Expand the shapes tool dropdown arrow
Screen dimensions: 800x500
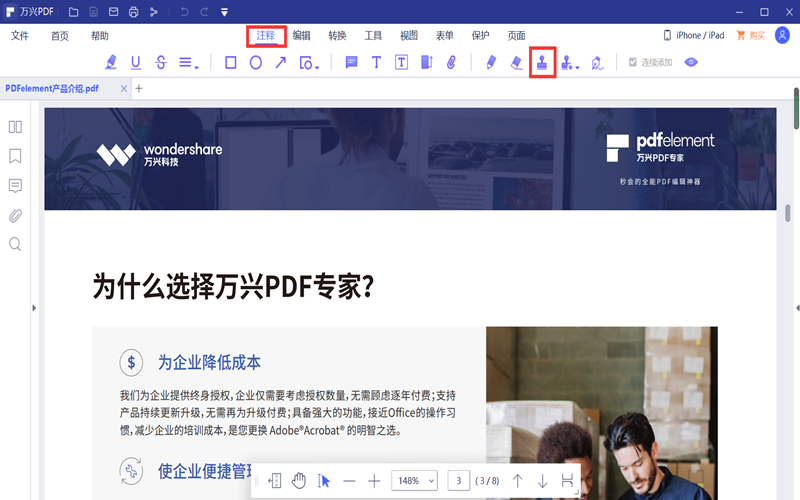(x=317, y=66)
